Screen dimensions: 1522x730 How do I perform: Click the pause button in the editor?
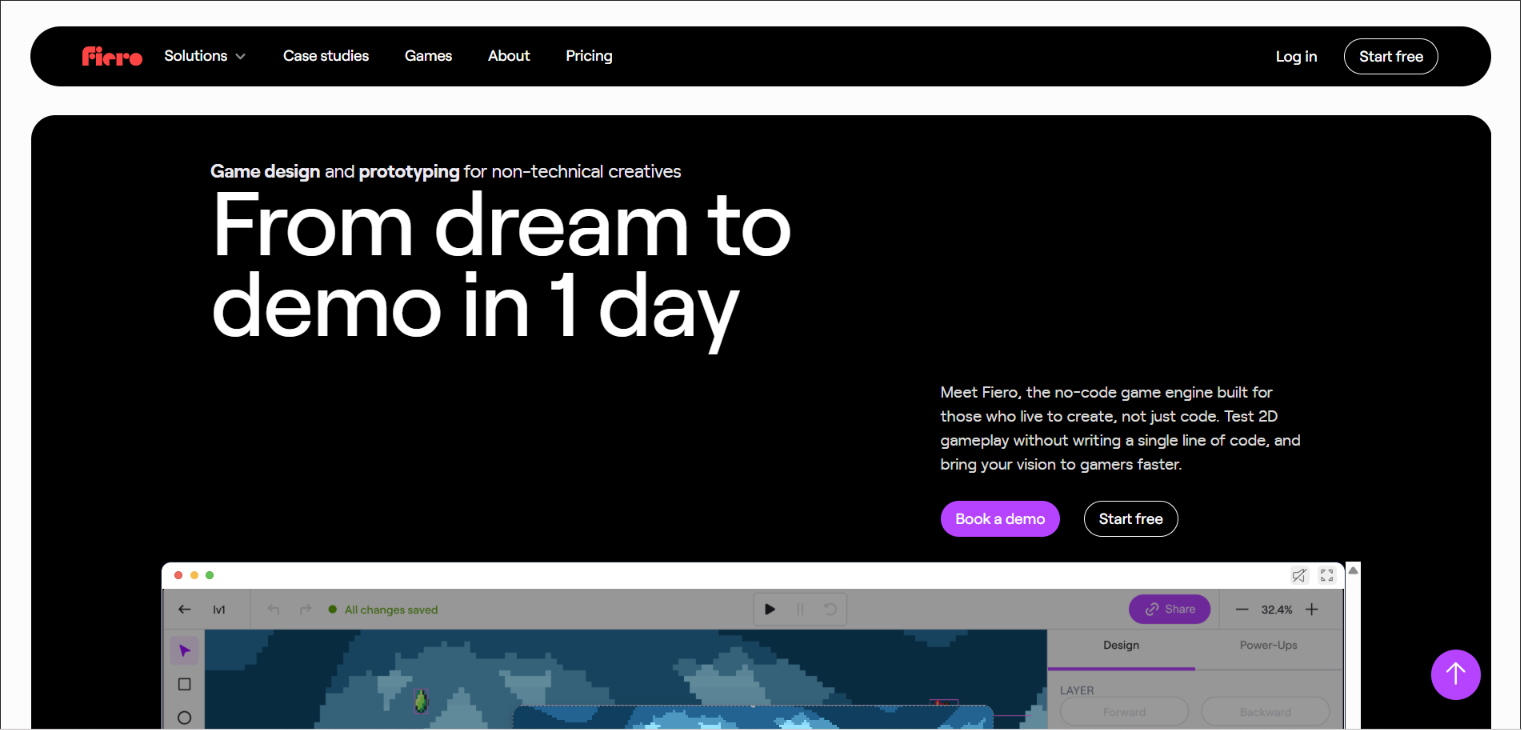[800, 609]
